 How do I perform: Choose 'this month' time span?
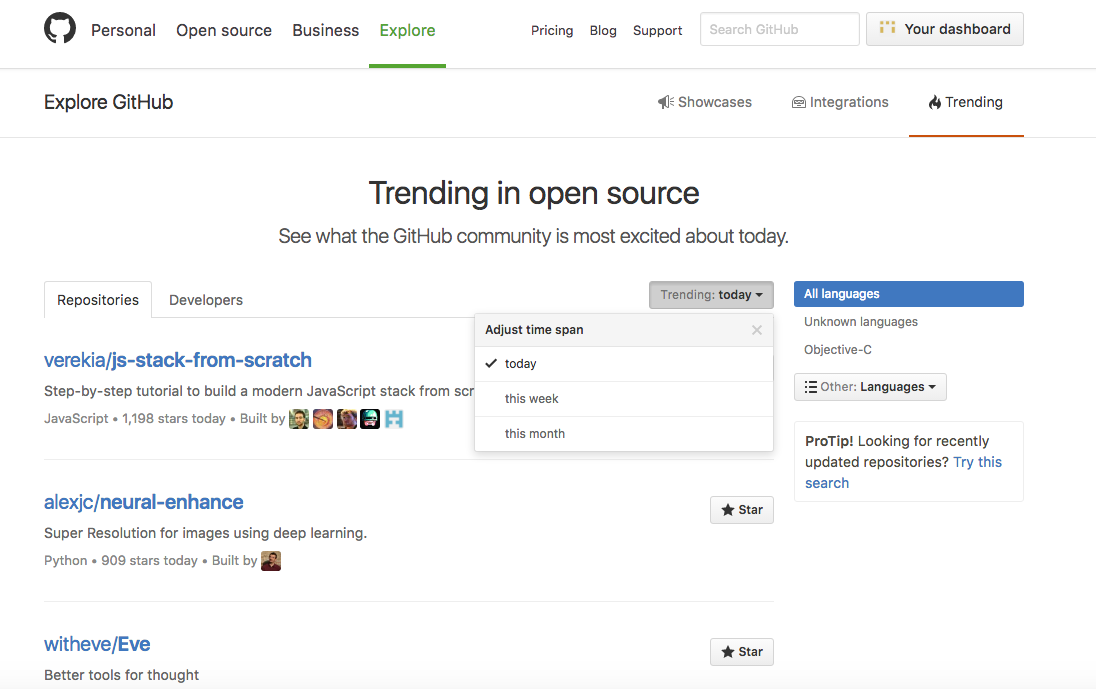pyautogui.click(x=623, y=434)
